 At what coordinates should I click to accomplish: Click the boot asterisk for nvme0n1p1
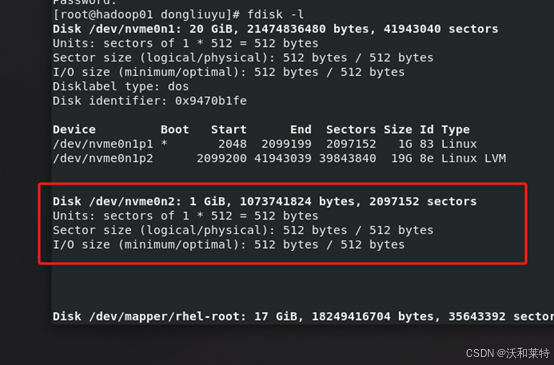point(164,145)
